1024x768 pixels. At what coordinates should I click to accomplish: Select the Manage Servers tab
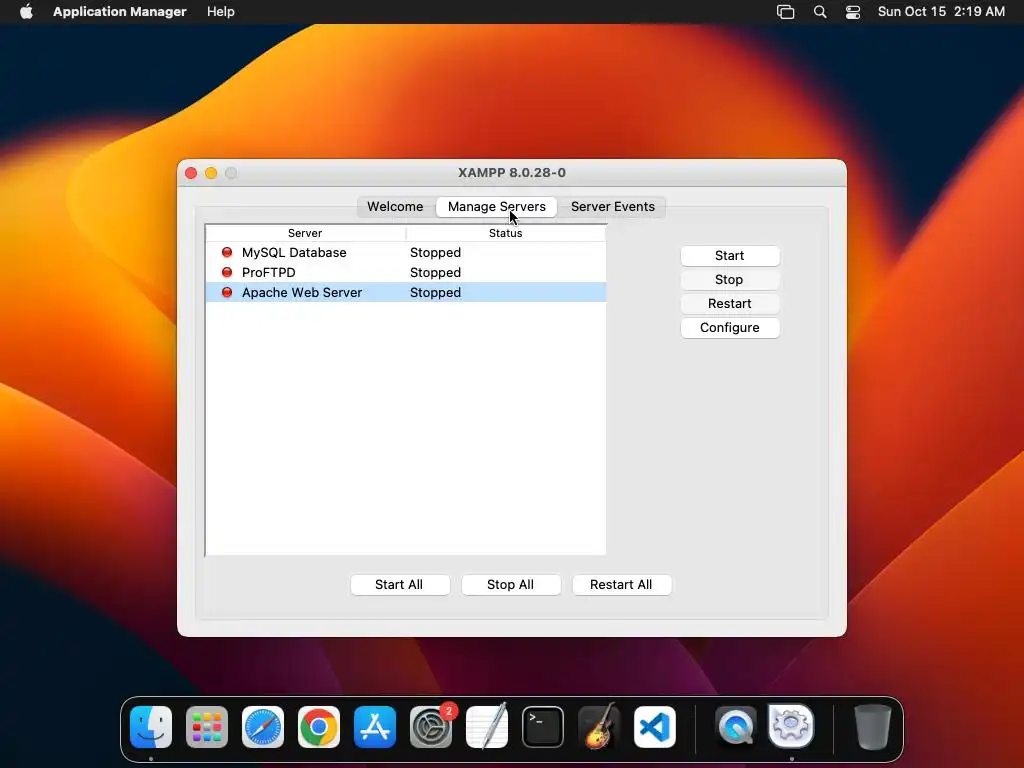496,206
